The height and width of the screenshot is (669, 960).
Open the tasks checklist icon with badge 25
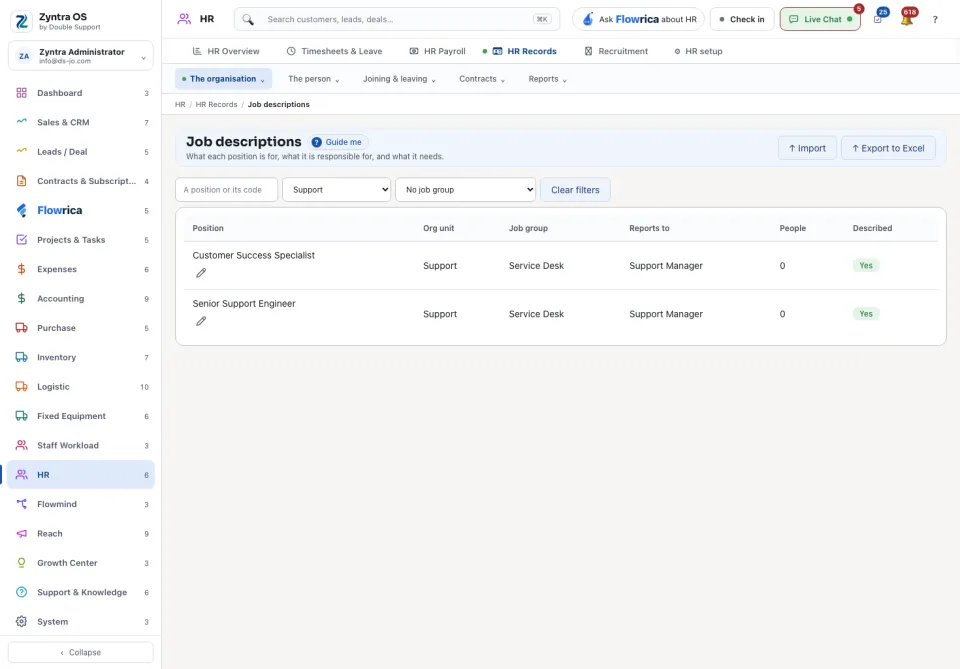pos(878,20)
